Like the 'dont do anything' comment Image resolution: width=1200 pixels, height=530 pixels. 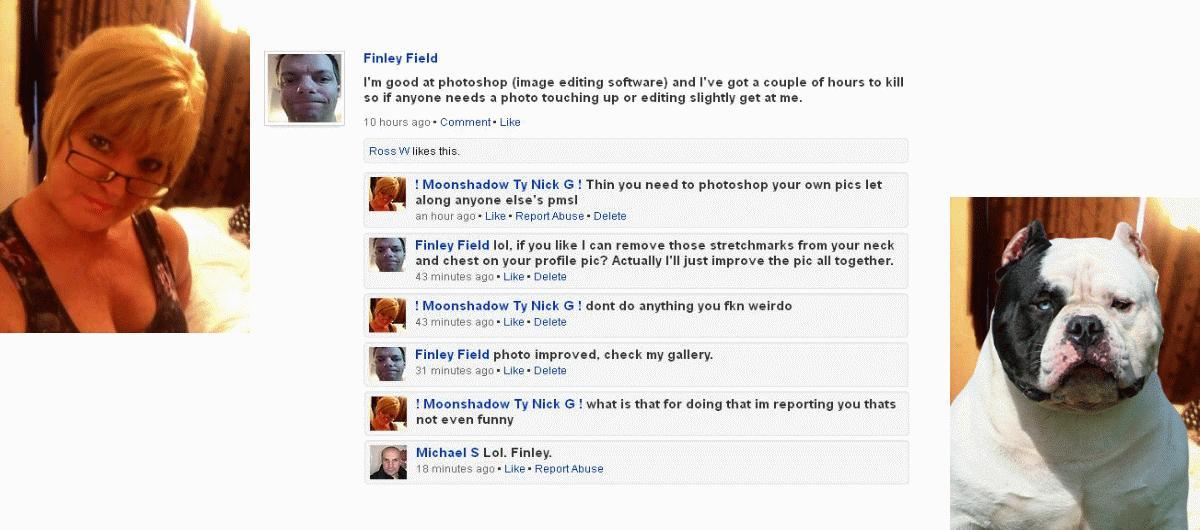[x=513, y=322]
